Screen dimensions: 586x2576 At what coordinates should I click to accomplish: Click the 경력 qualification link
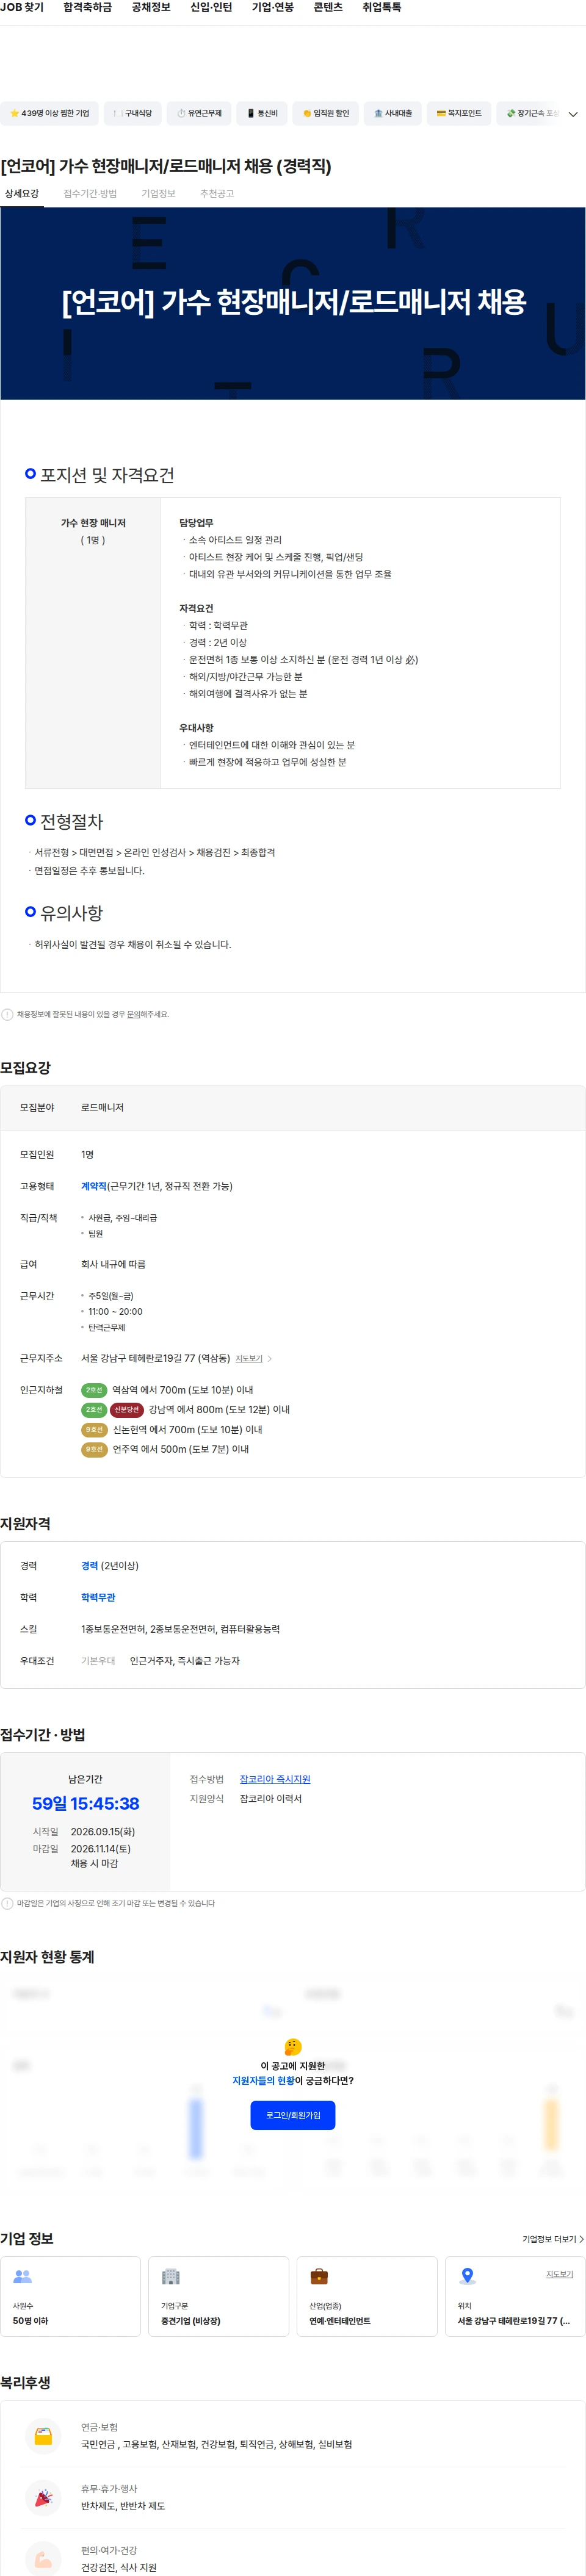coord(89,1566)
